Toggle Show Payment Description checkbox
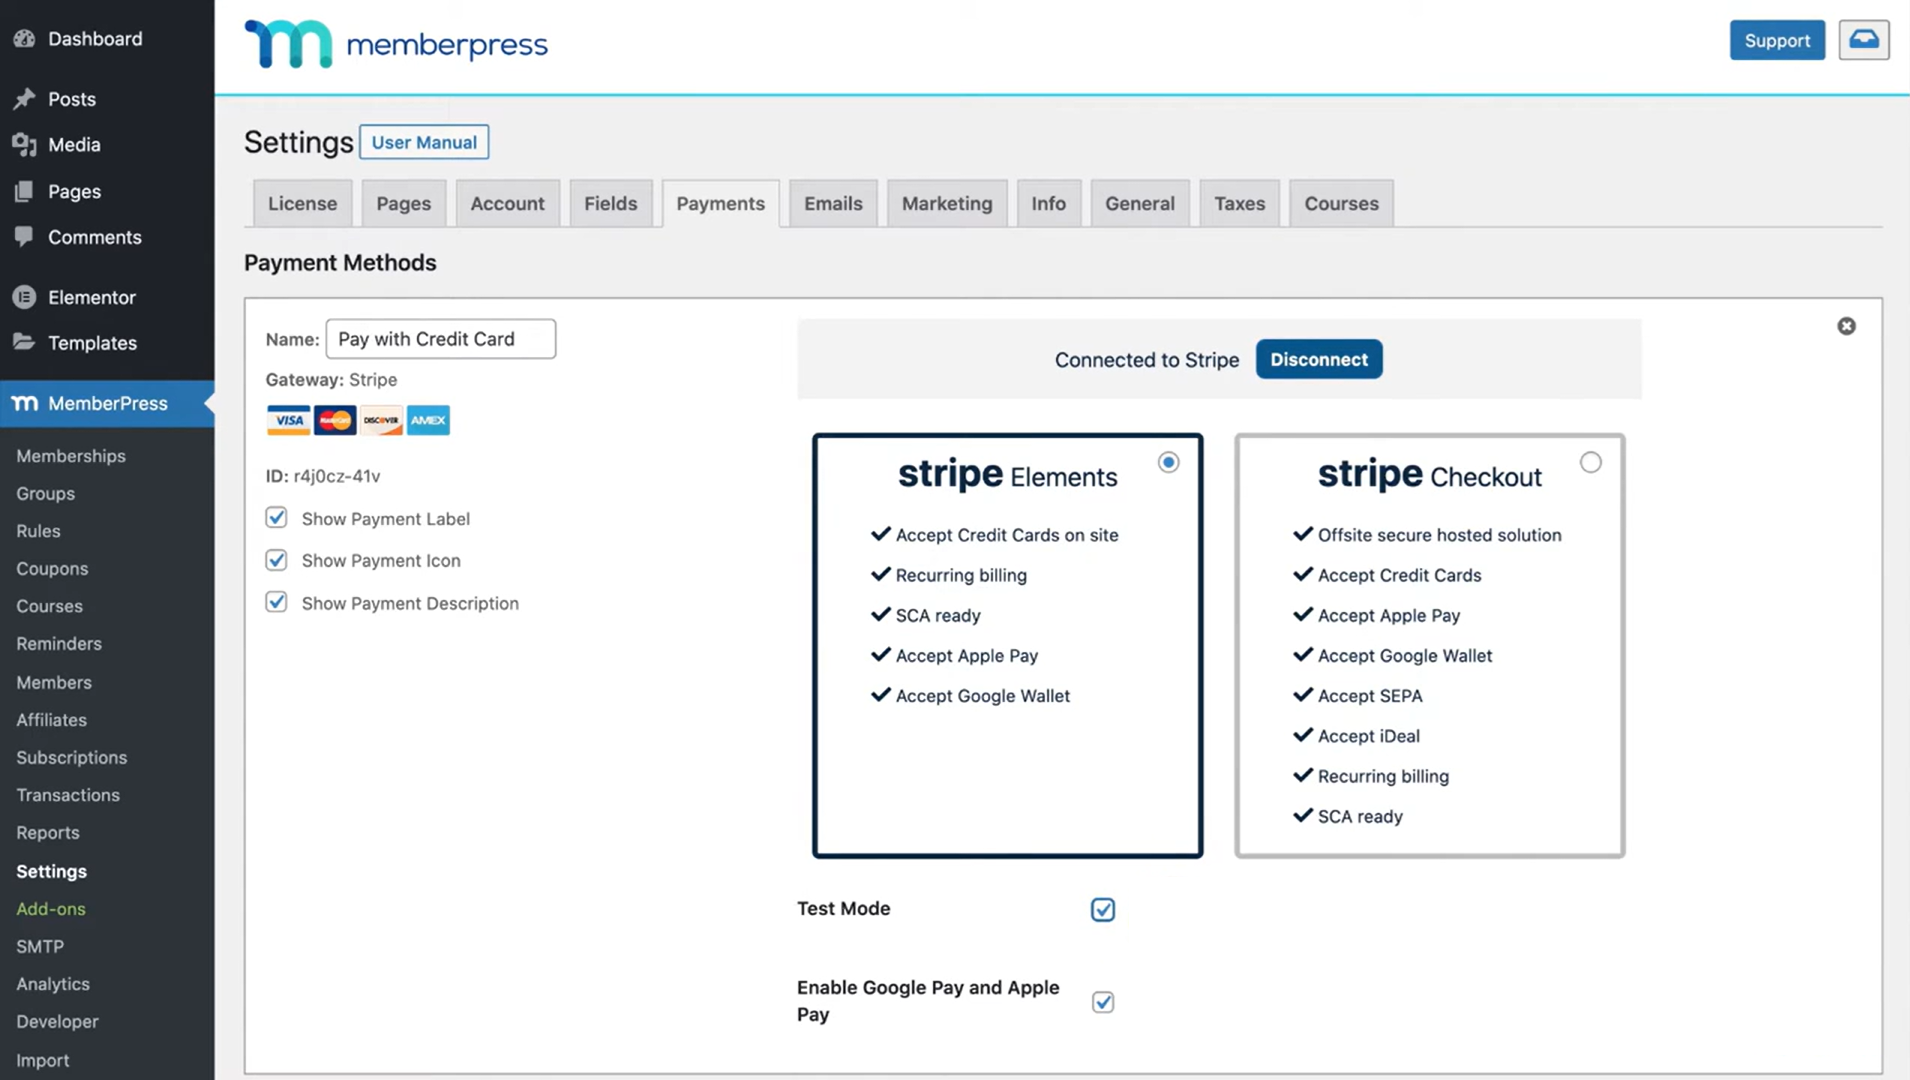Viewport: 1910px width, 1080px height. tap(276, 602)
